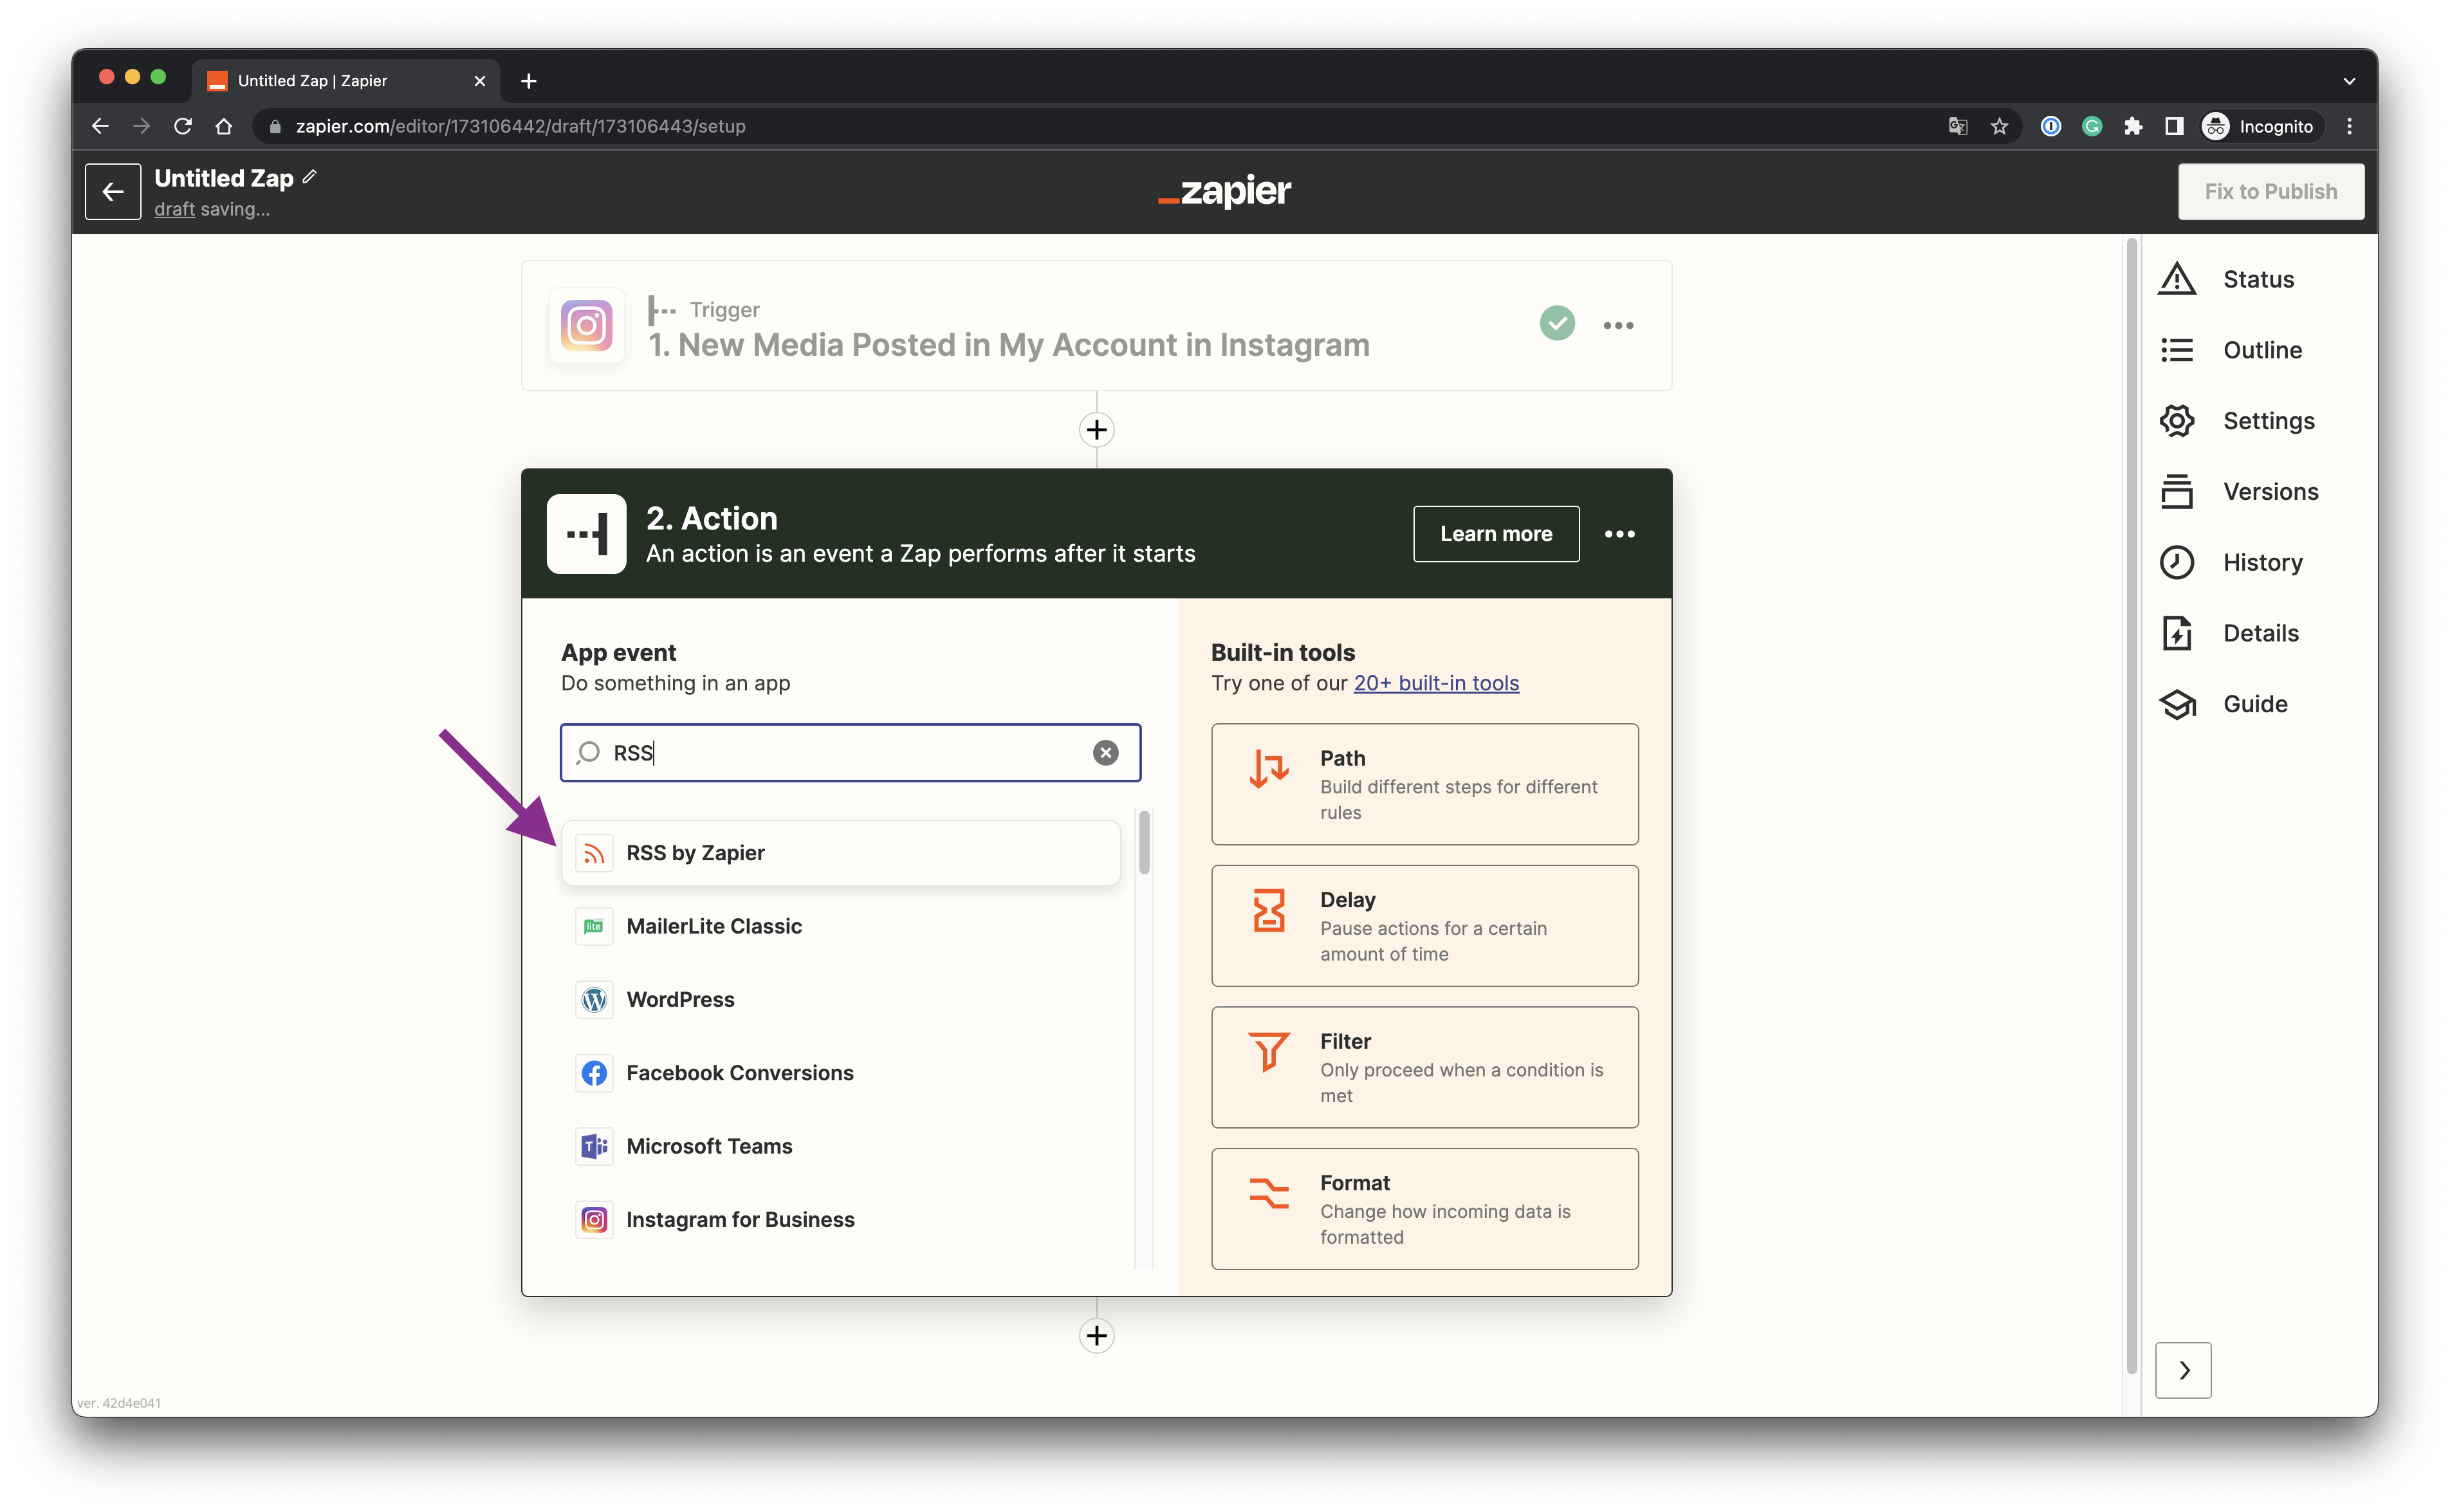
Task: Bookmark this page with the star
Action: click(1998, 126)
